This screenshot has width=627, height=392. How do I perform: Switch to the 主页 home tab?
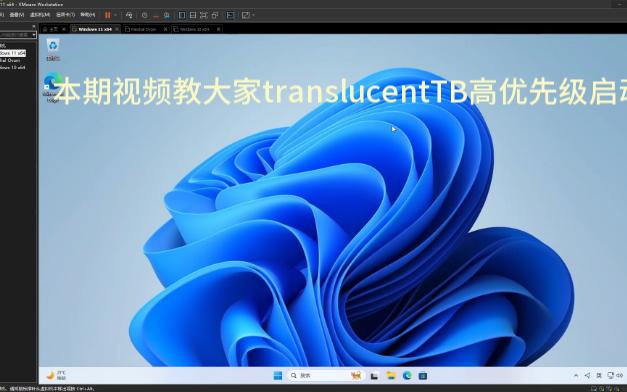[53, 29]
